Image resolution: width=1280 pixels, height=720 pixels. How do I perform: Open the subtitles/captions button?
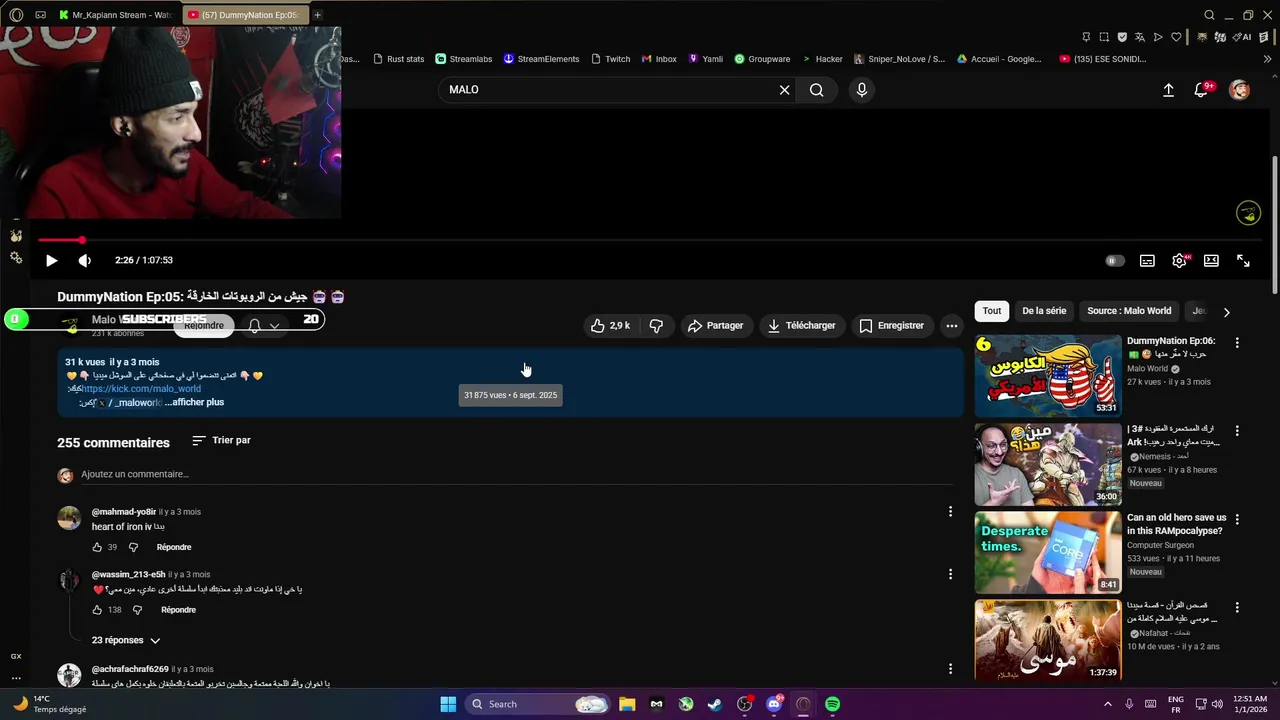pos(1147,260)
